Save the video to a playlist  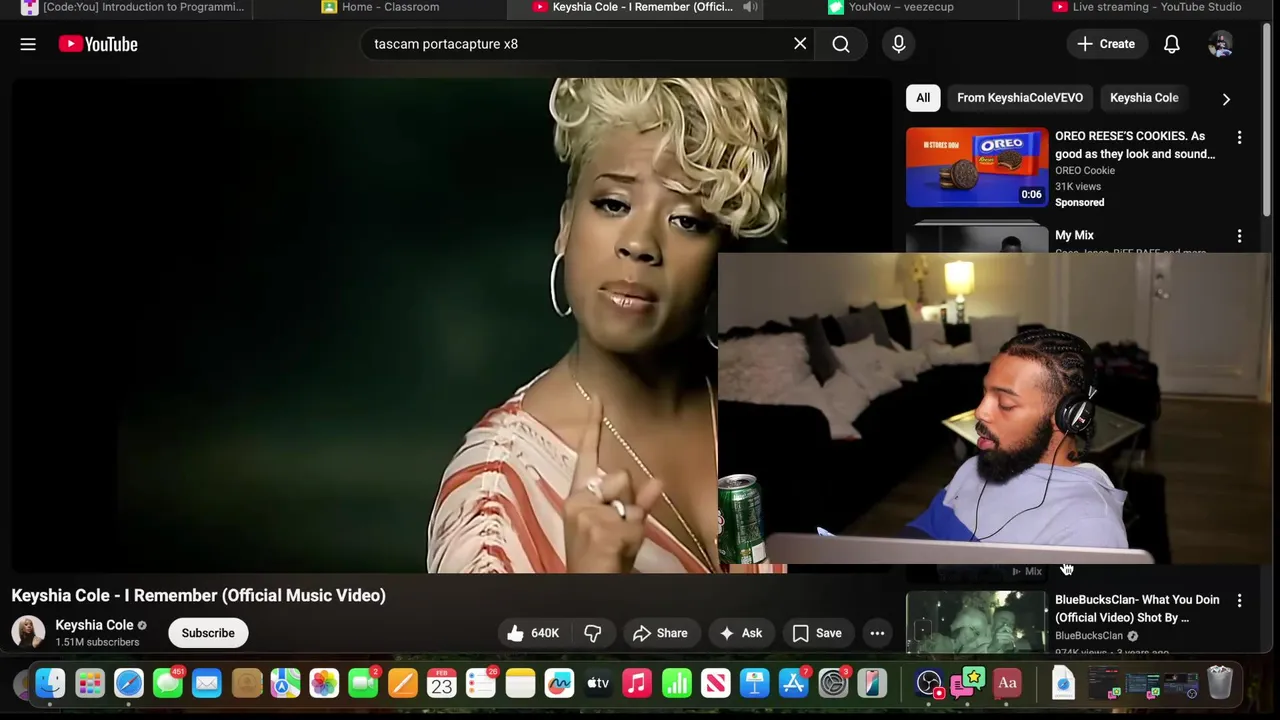817,633
